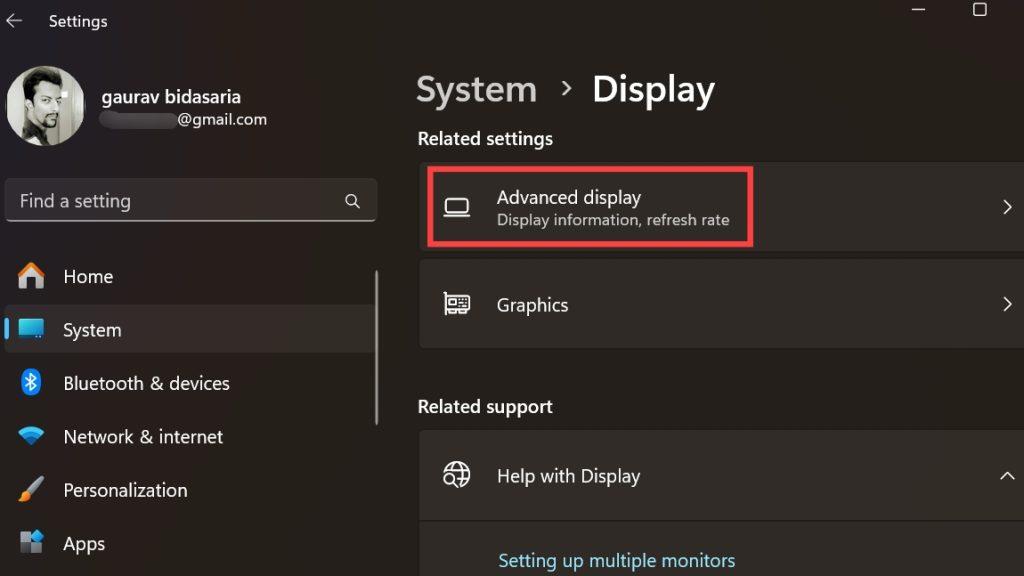
Task: Grab the sidebar scrollbar
Action: [377, 347]
